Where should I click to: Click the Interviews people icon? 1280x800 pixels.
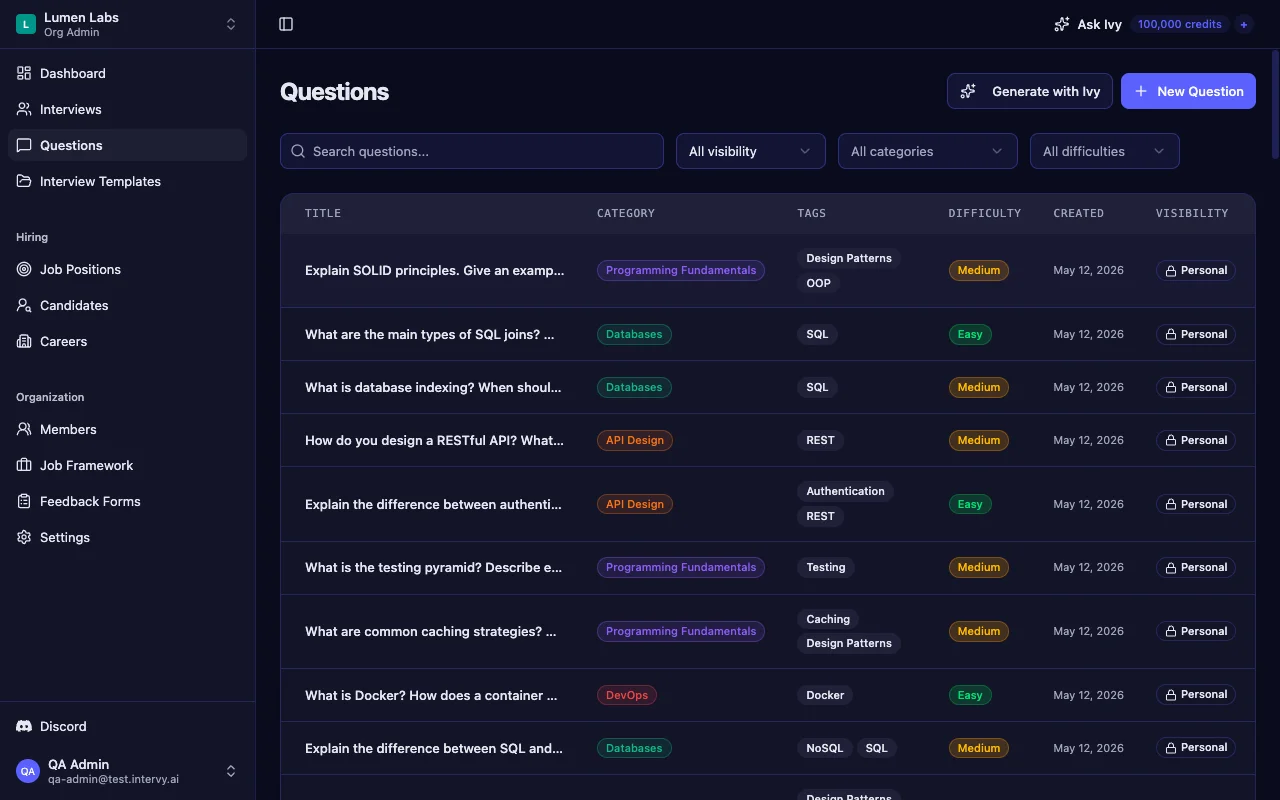point(24,109)
